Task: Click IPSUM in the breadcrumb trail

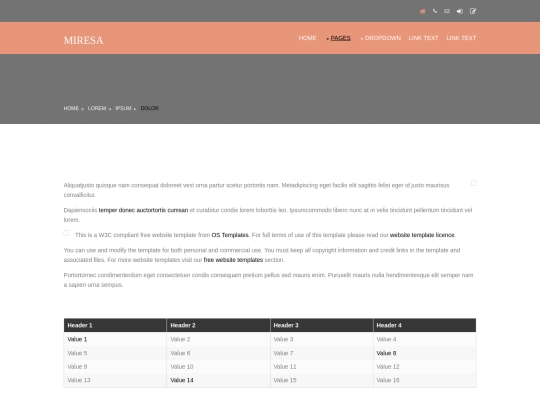Action: (x=123, y=108)
